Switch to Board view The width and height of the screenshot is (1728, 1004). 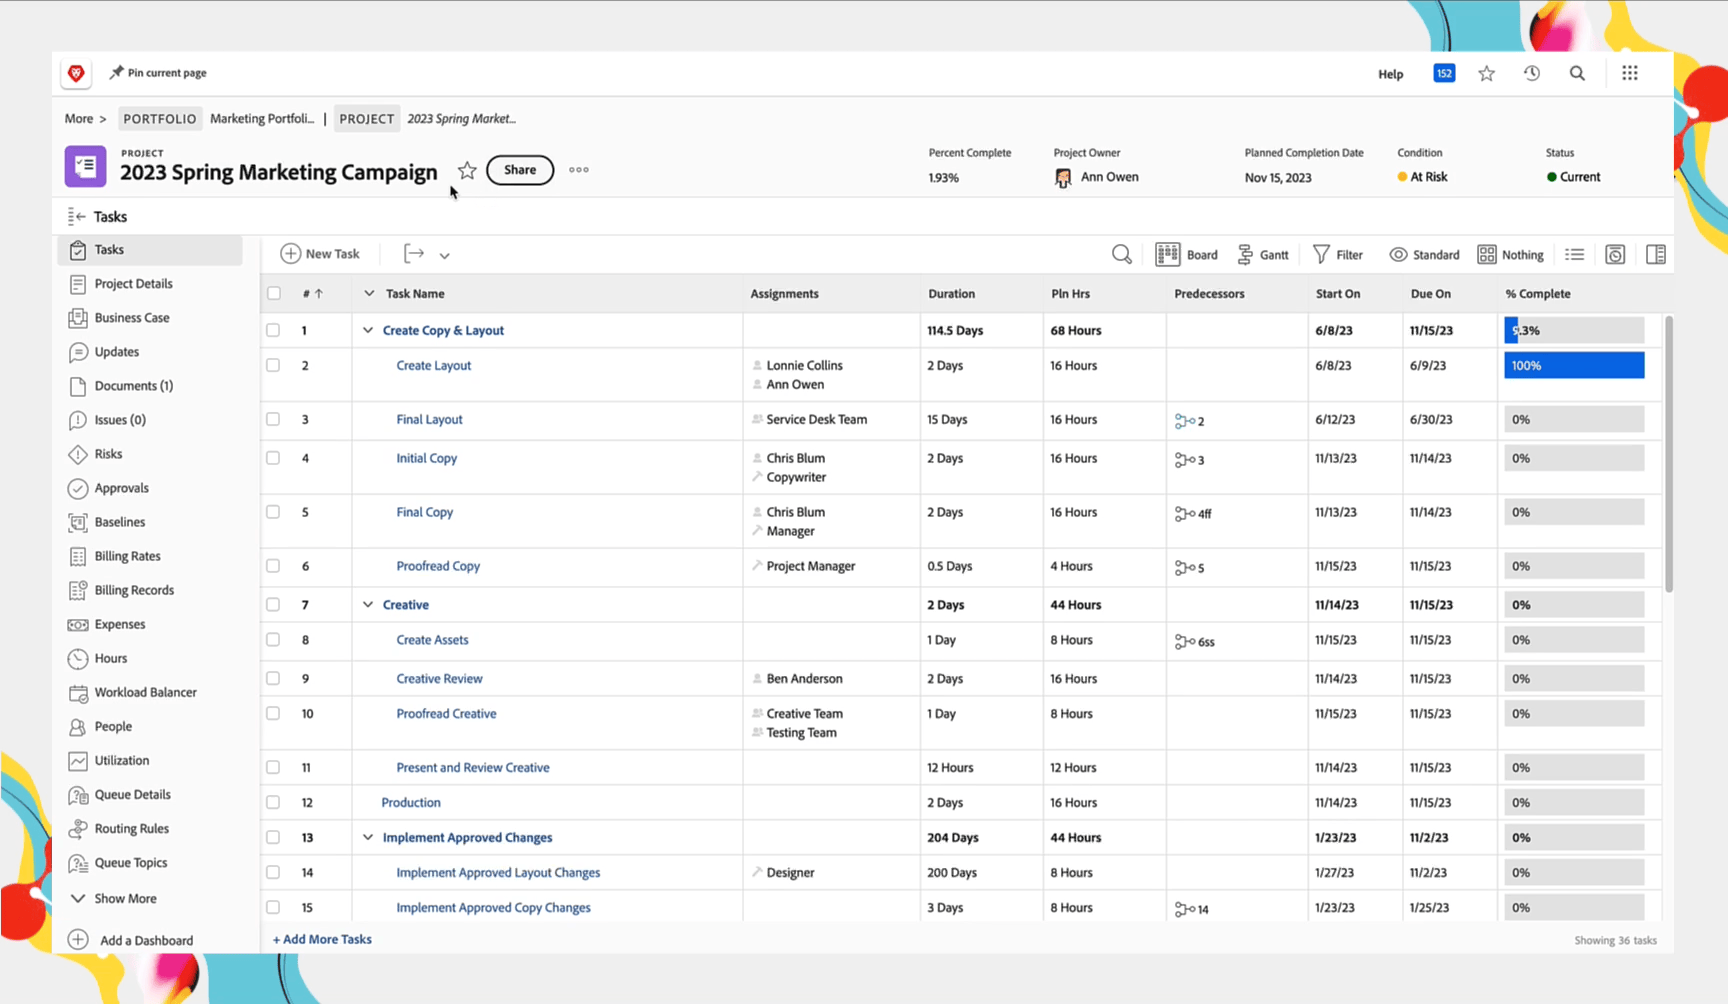pyautogui.click(x=1187, y=255)
